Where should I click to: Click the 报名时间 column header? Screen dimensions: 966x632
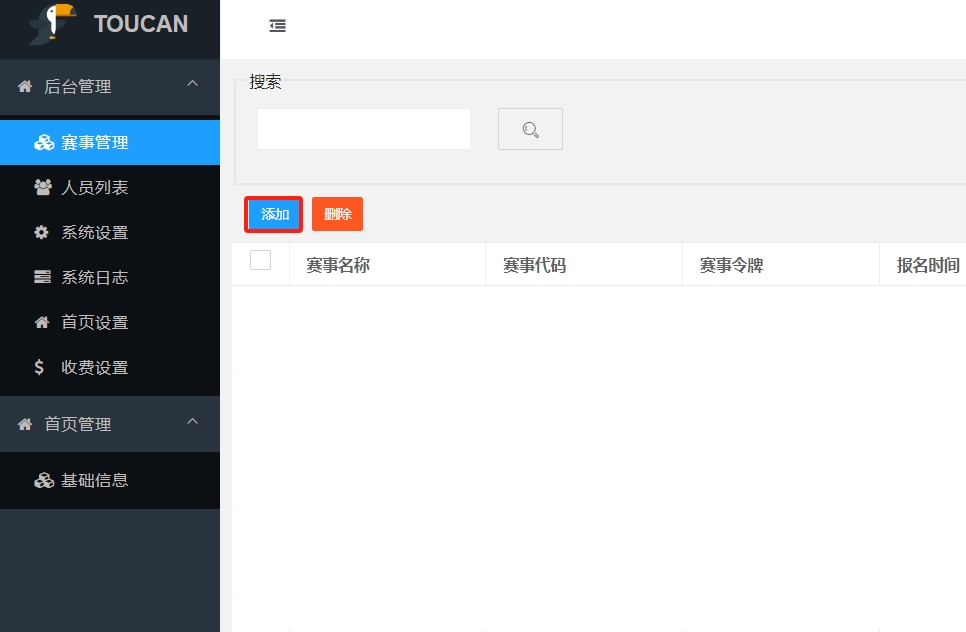927,265
